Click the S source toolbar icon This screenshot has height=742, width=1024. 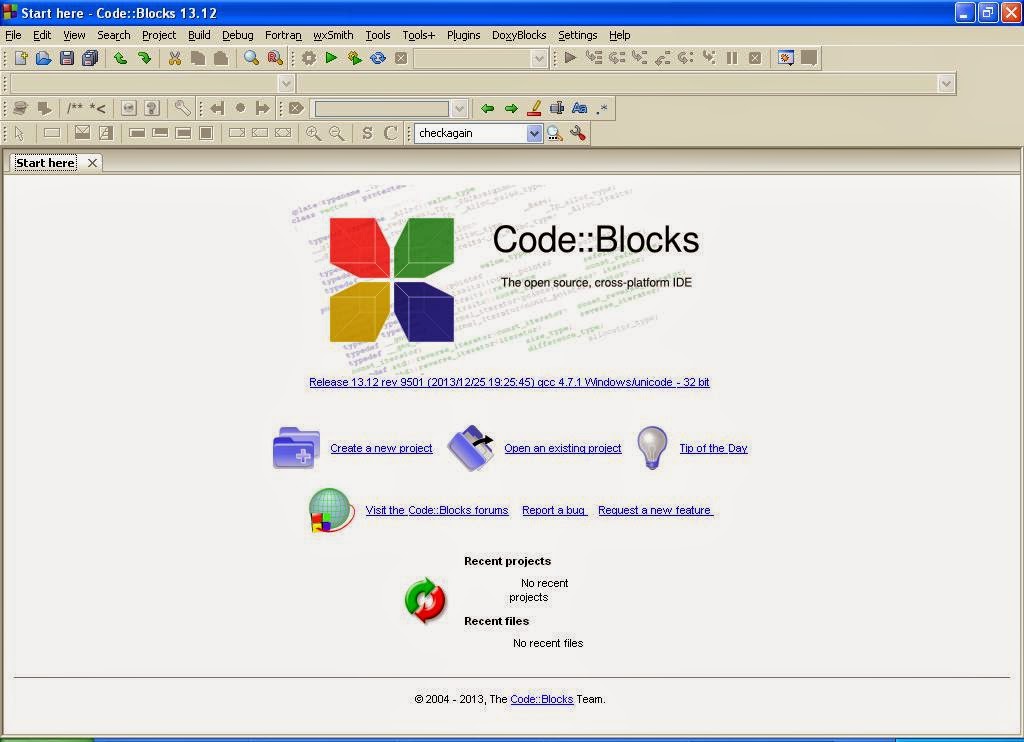click(x=367, y=133)
